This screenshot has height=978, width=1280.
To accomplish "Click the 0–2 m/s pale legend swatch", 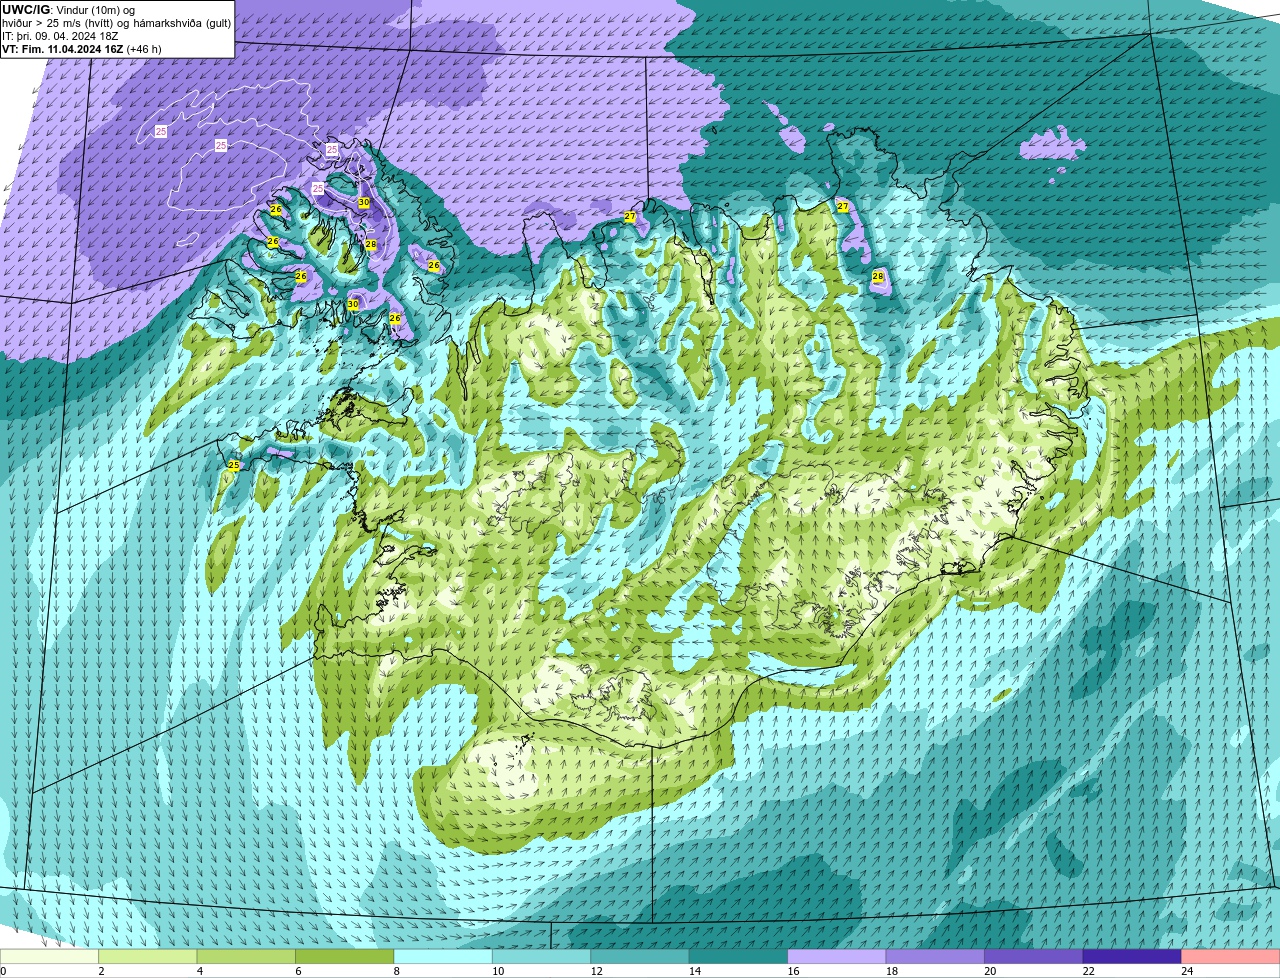I will (x=50, y=957).
